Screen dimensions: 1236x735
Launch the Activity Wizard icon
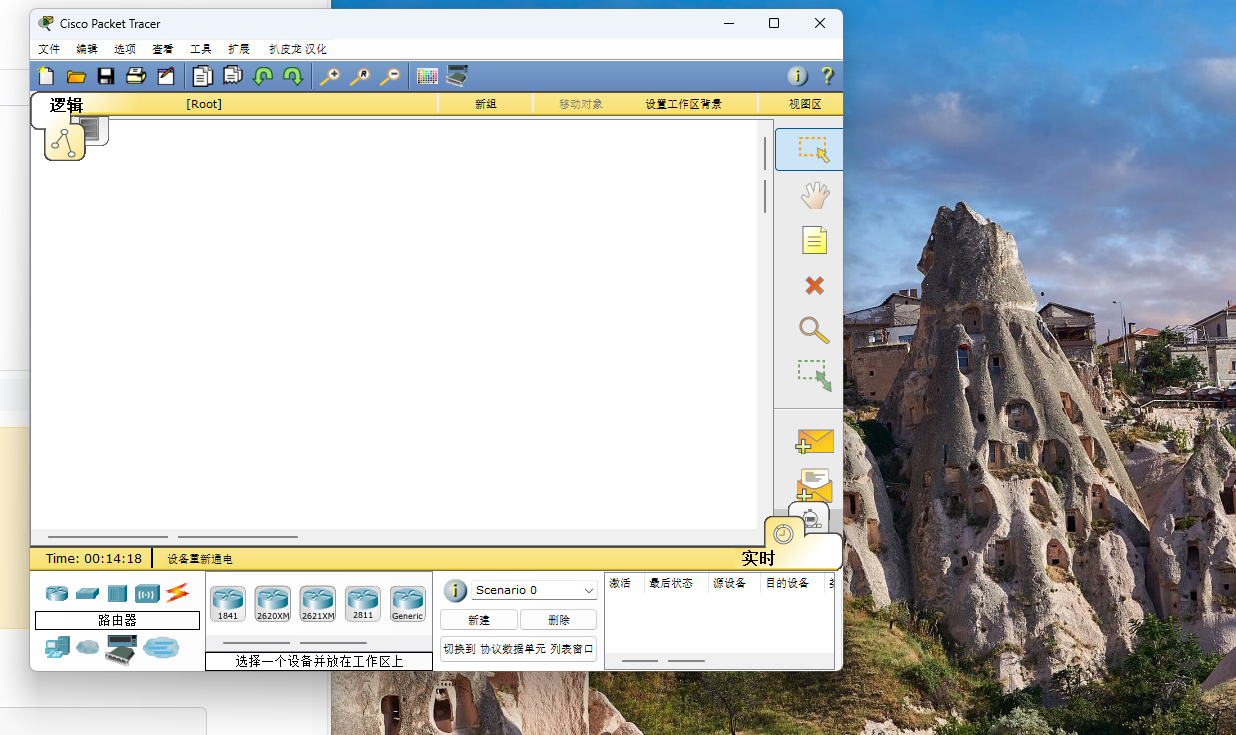coord(165,76)
